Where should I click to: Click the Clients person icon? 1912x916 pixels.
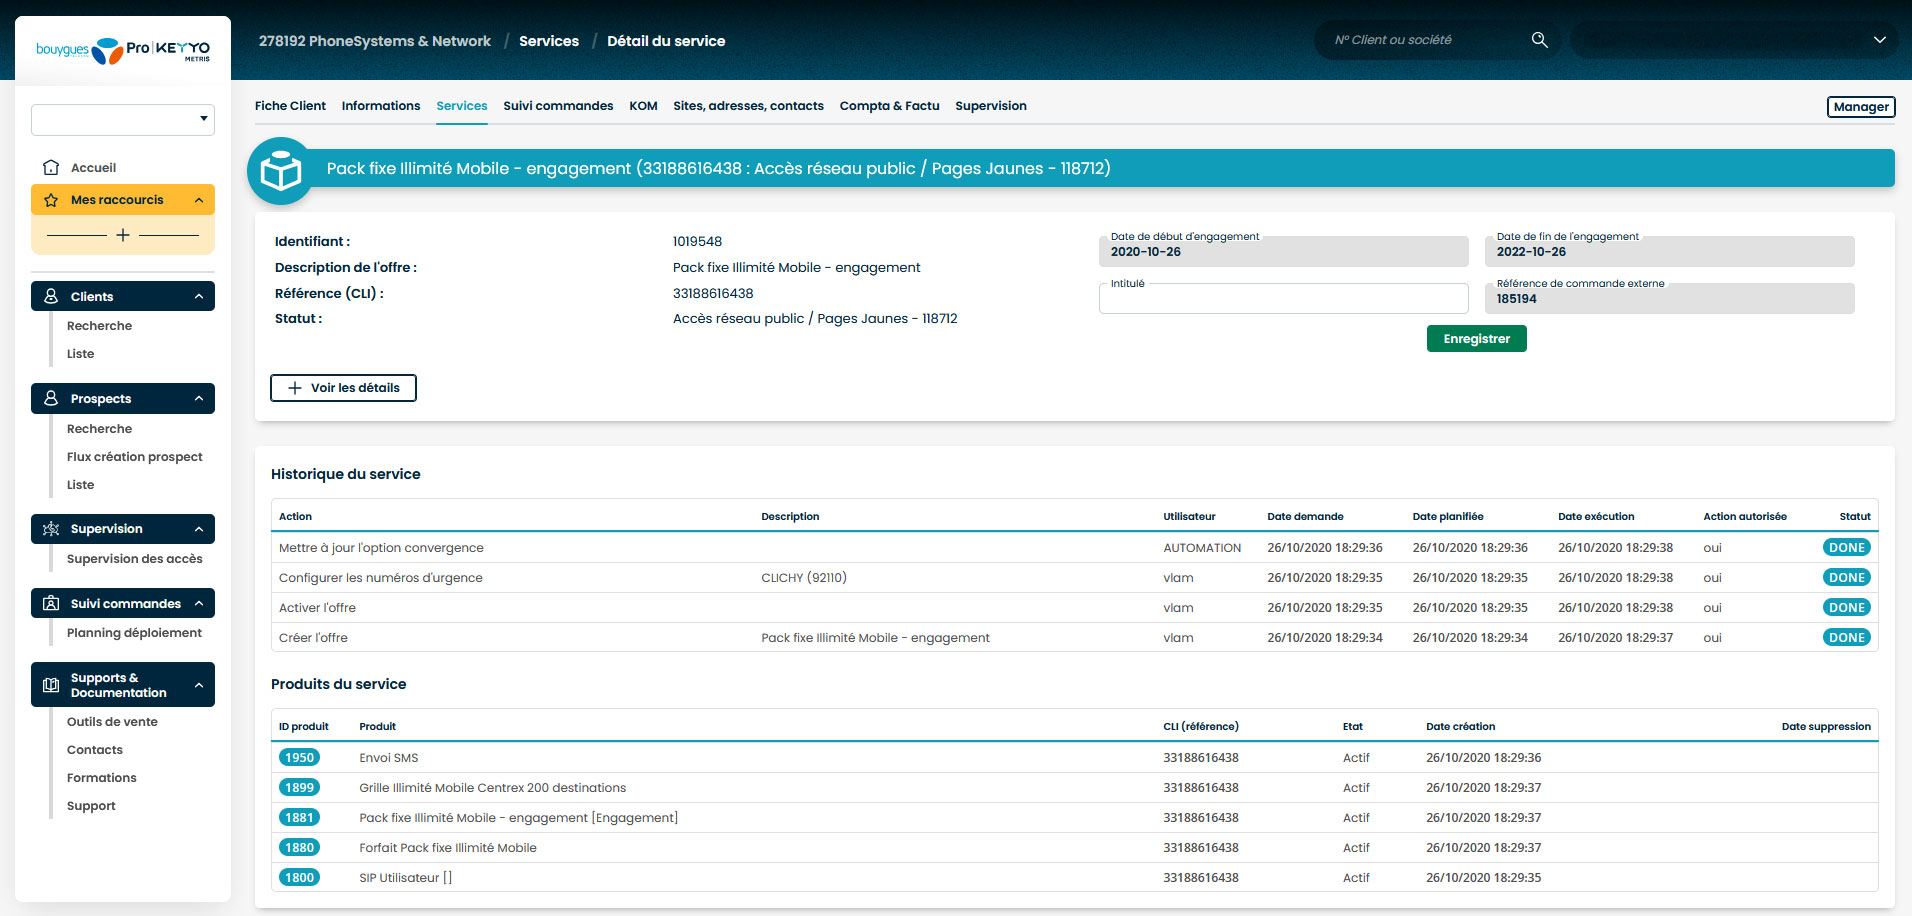(51, 297)
